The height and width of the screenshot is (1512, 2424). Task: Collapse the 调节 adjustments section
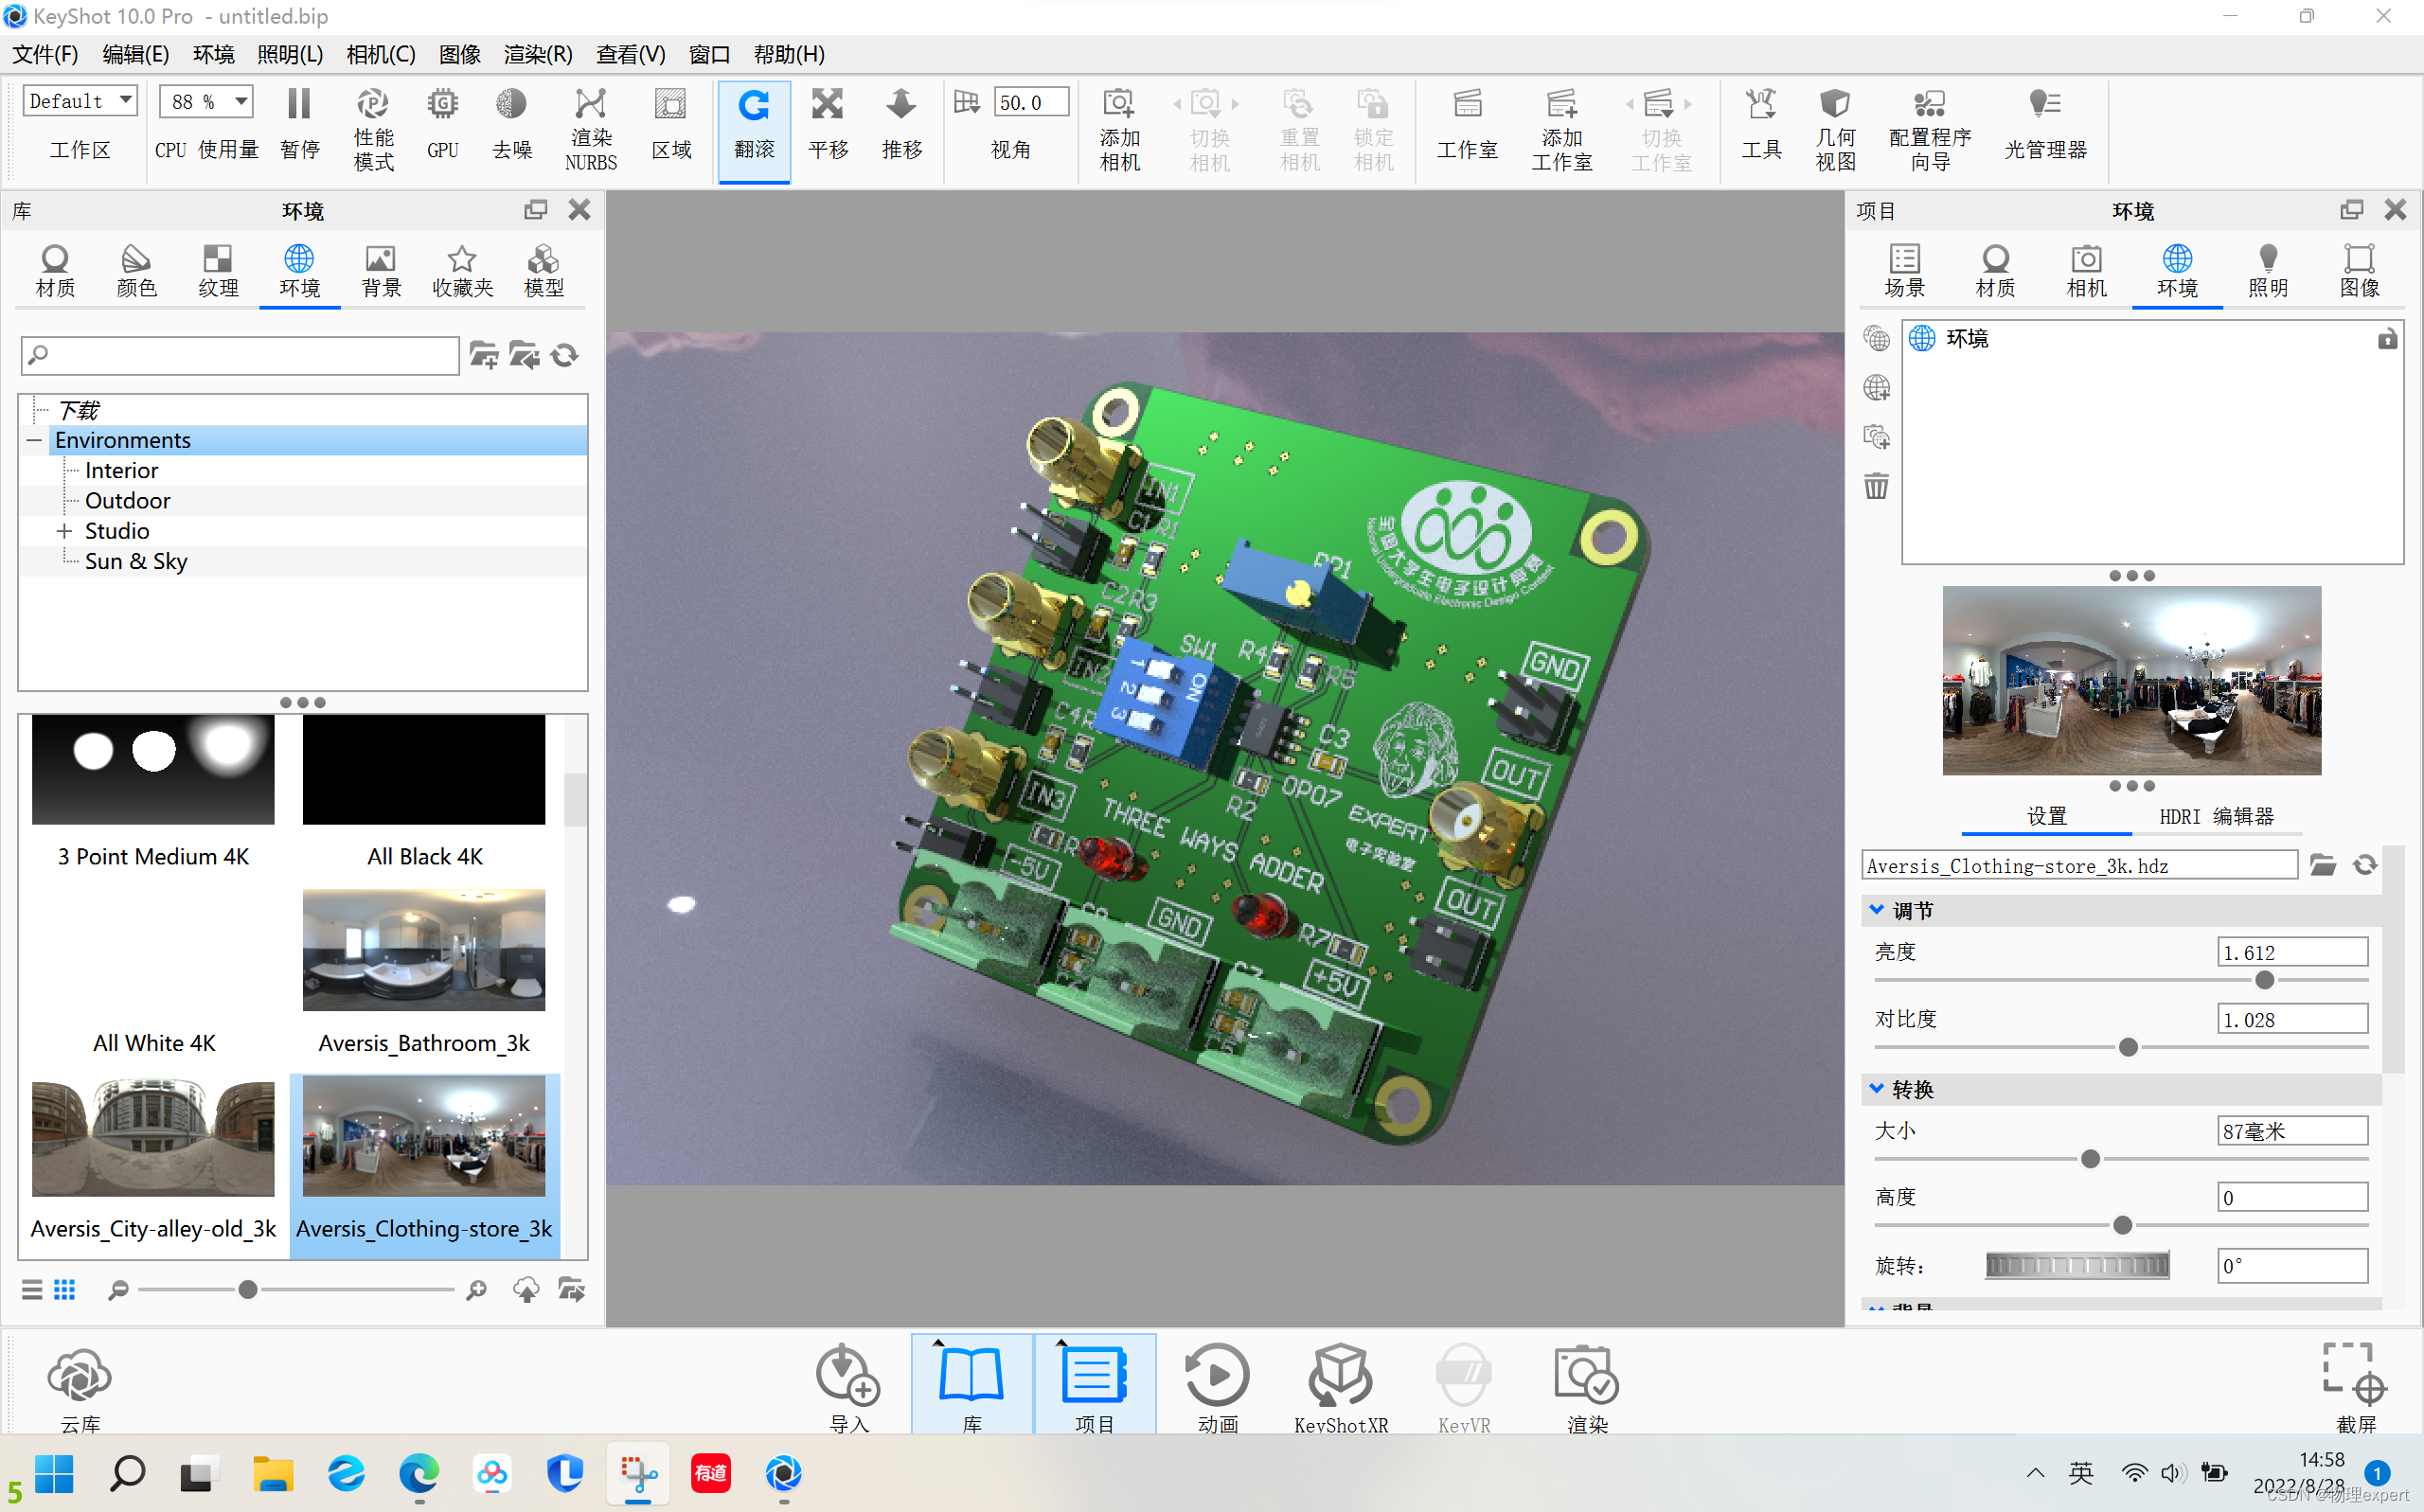(1876, 910)
